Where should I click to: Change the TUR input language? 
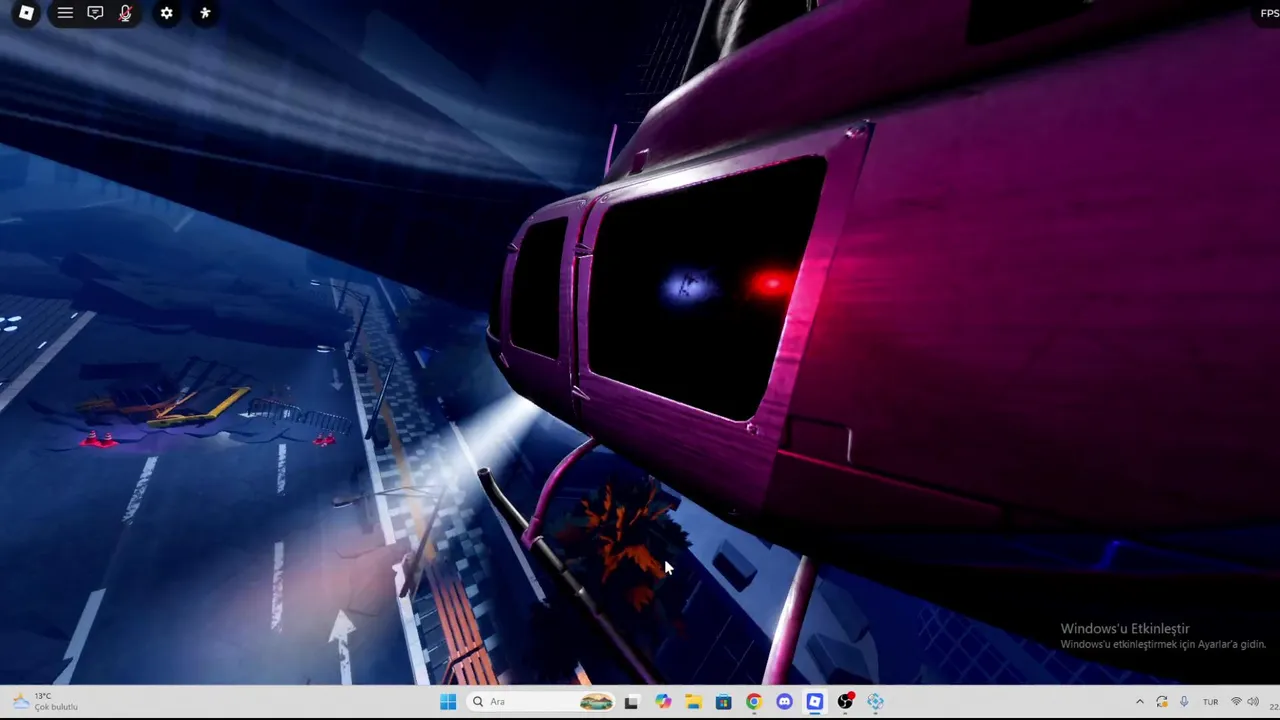click(1210, 702)
